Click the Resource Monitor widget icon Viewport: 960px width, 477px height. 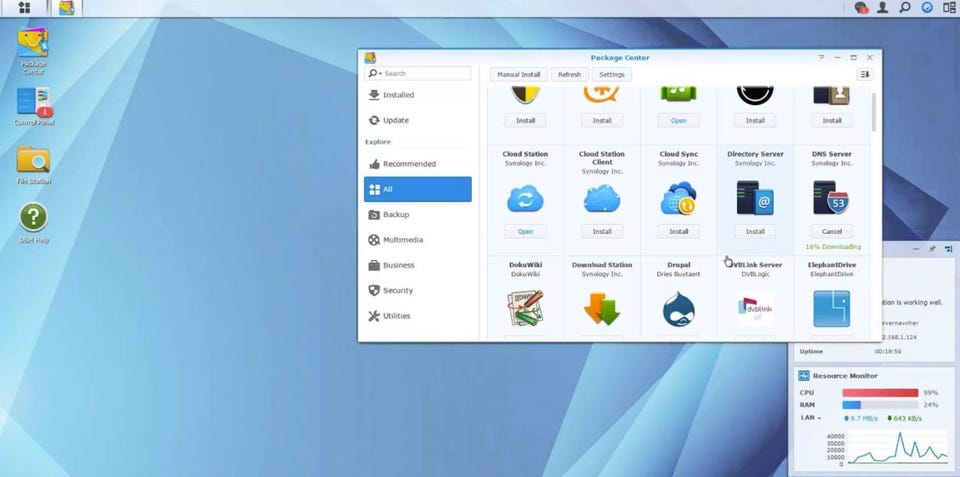(x=804, y=376)
